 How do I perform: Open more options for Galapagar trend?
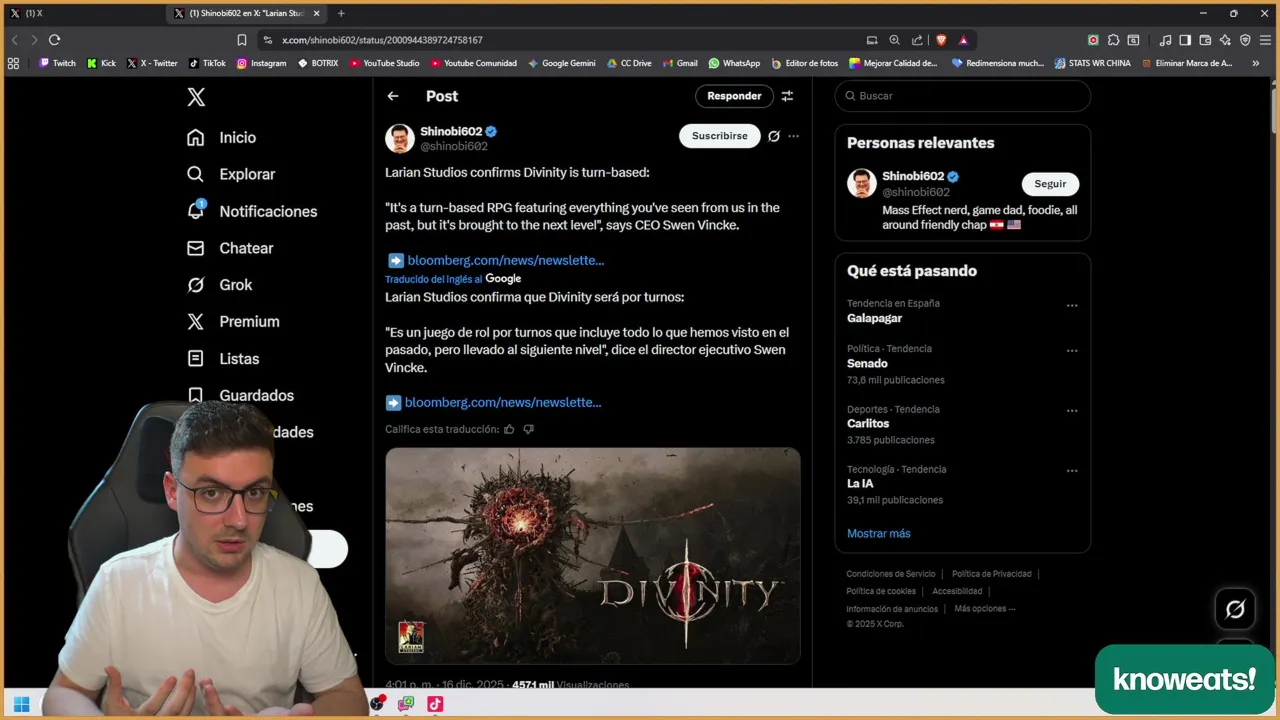point(1072,305)
